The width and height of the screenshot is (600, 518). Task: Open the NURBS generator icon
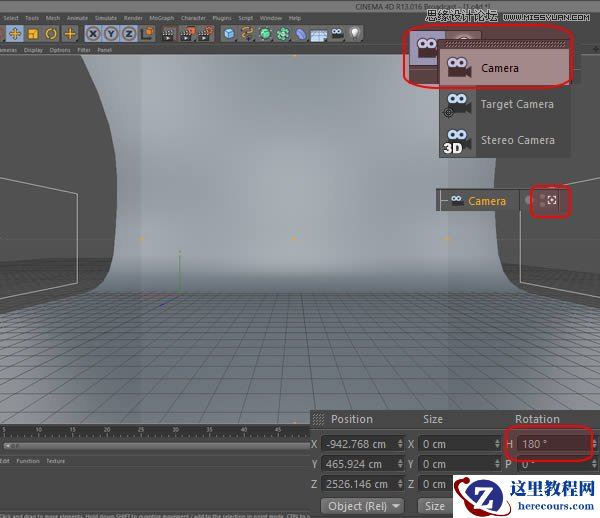[265, 34]
